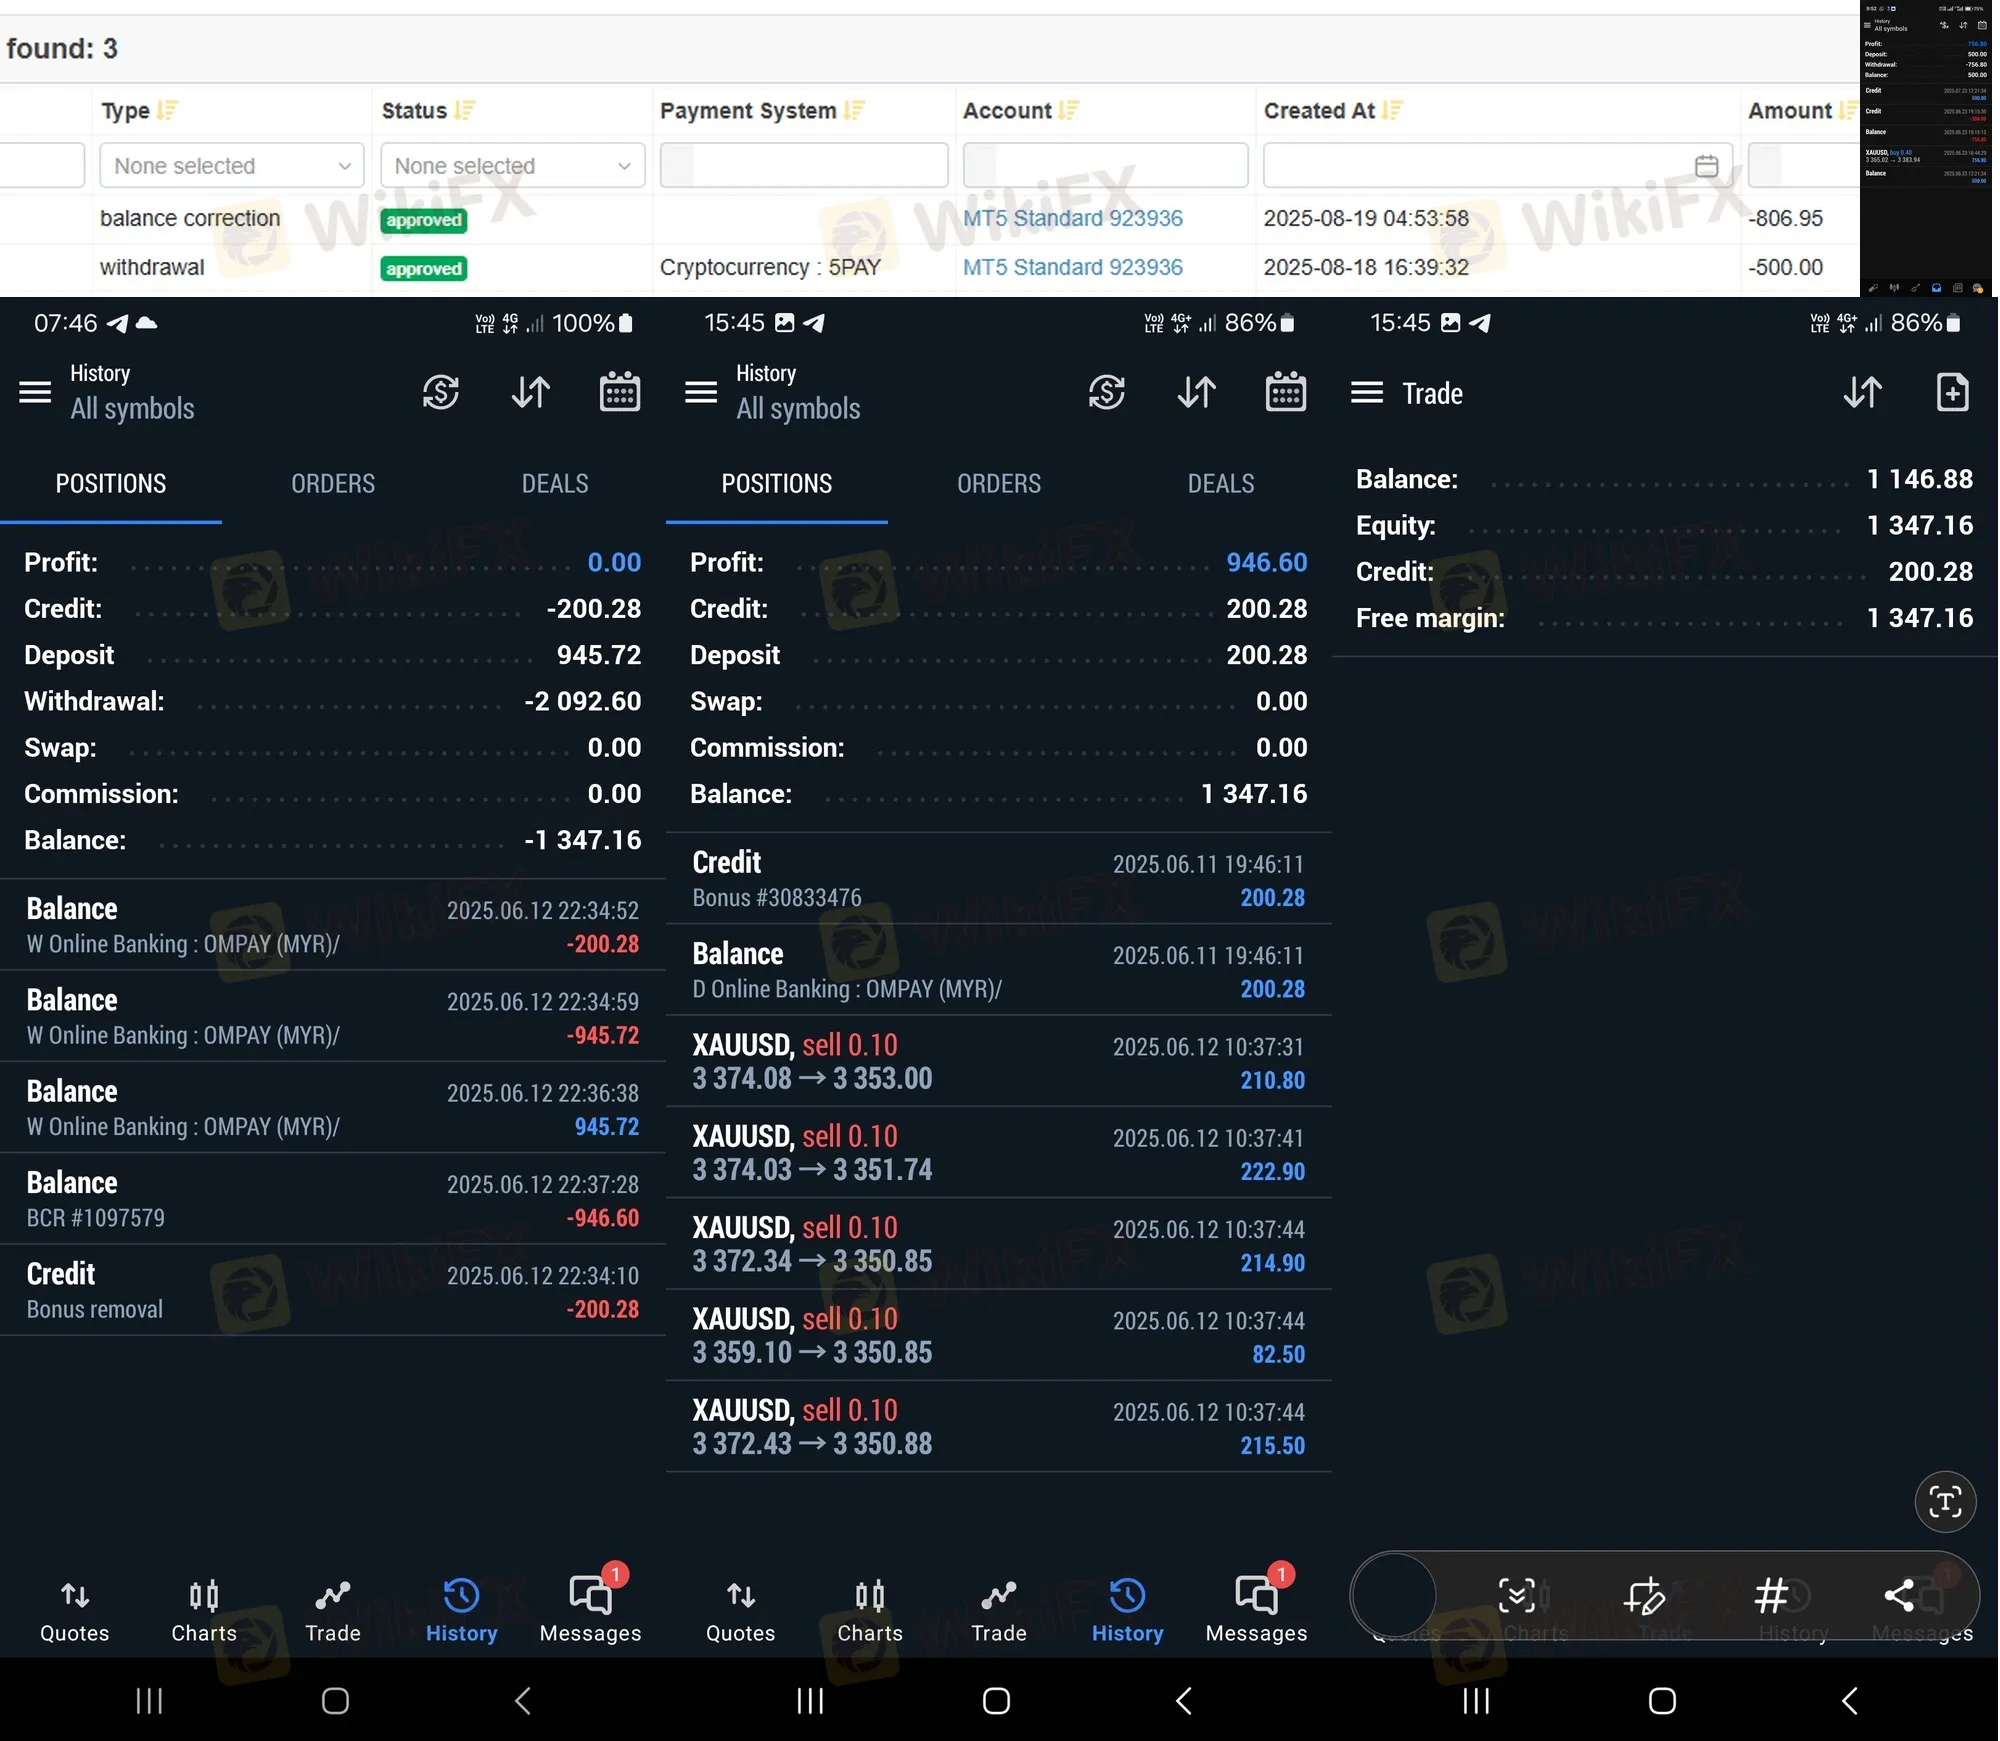Viewport: 2000px width, 1741px height.
Task: Open the MT5 Standard 923936 link in the withdrawal row
Action: pyautogui.click(x=1072, y=267)
